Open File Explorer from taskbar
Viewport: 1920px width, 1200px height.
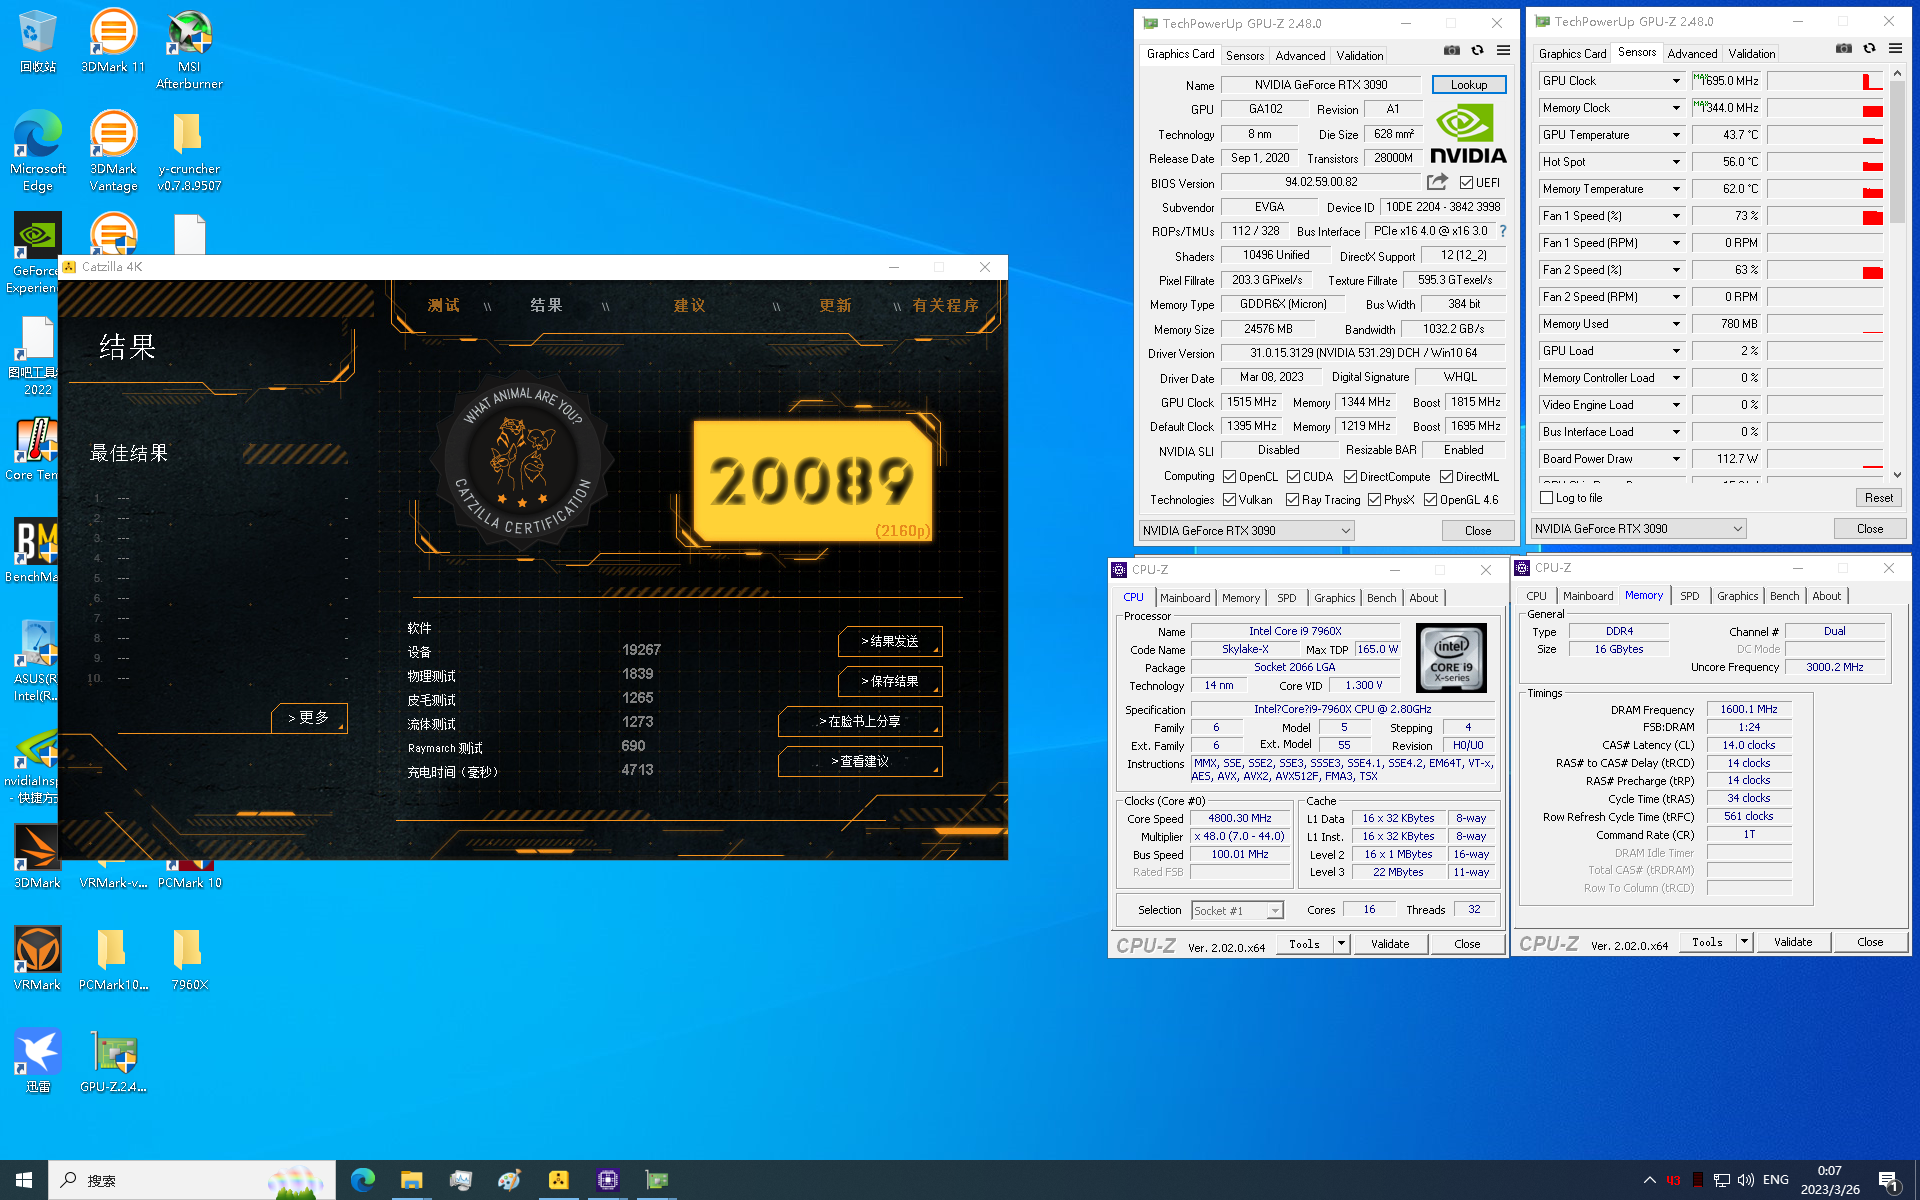tap(411, 1180)
